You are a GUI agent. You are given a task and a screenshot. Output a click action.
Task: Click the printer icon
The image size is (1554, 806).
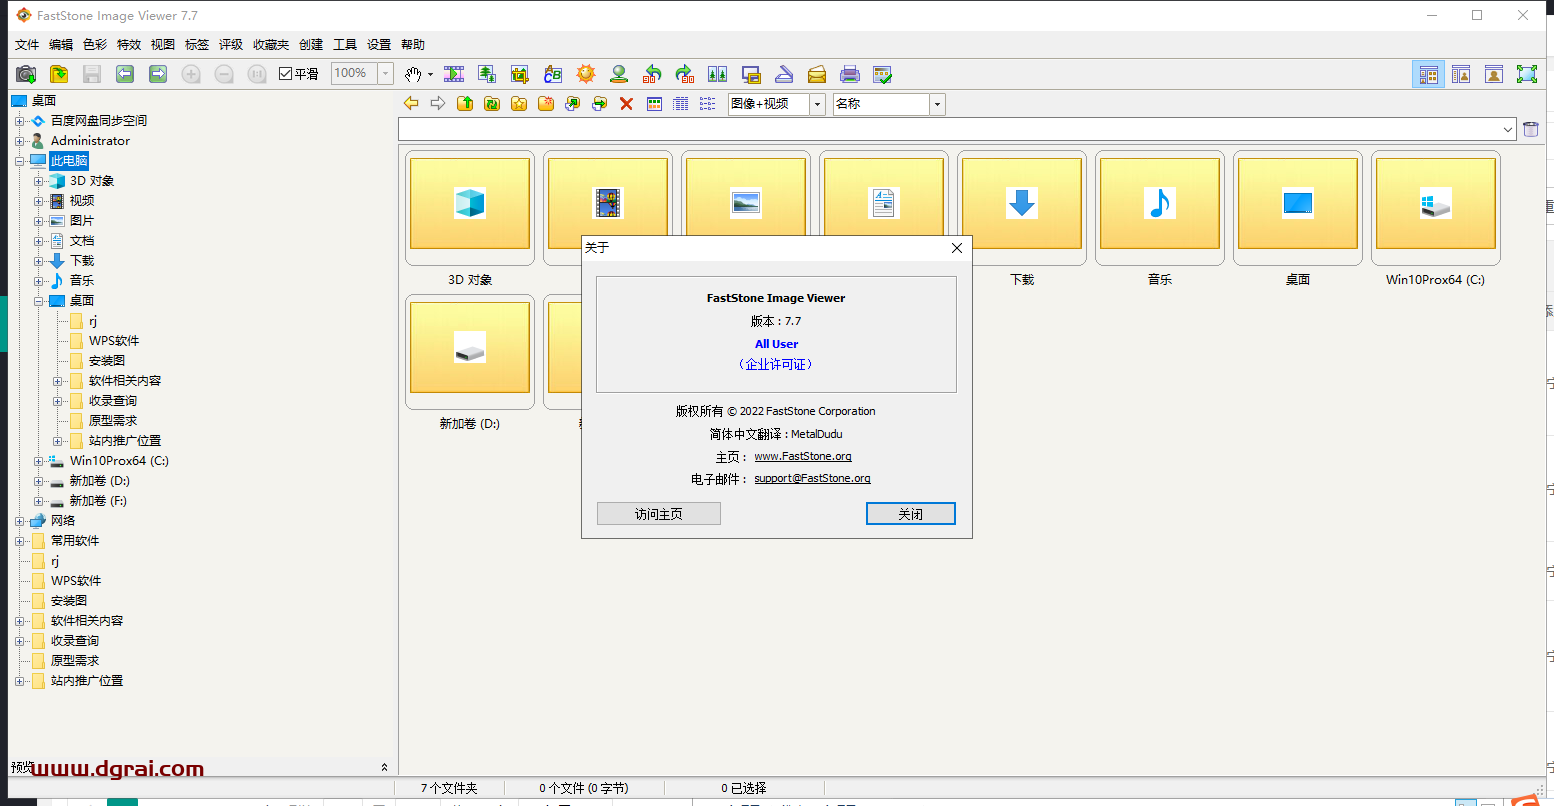click(850, 74)
